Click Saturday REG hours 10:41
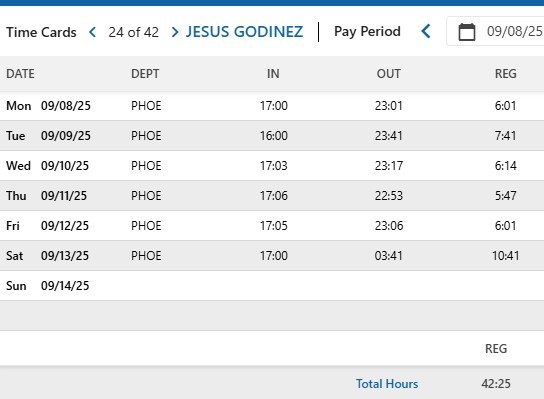The image size is (544, 399). coord(505,256)
